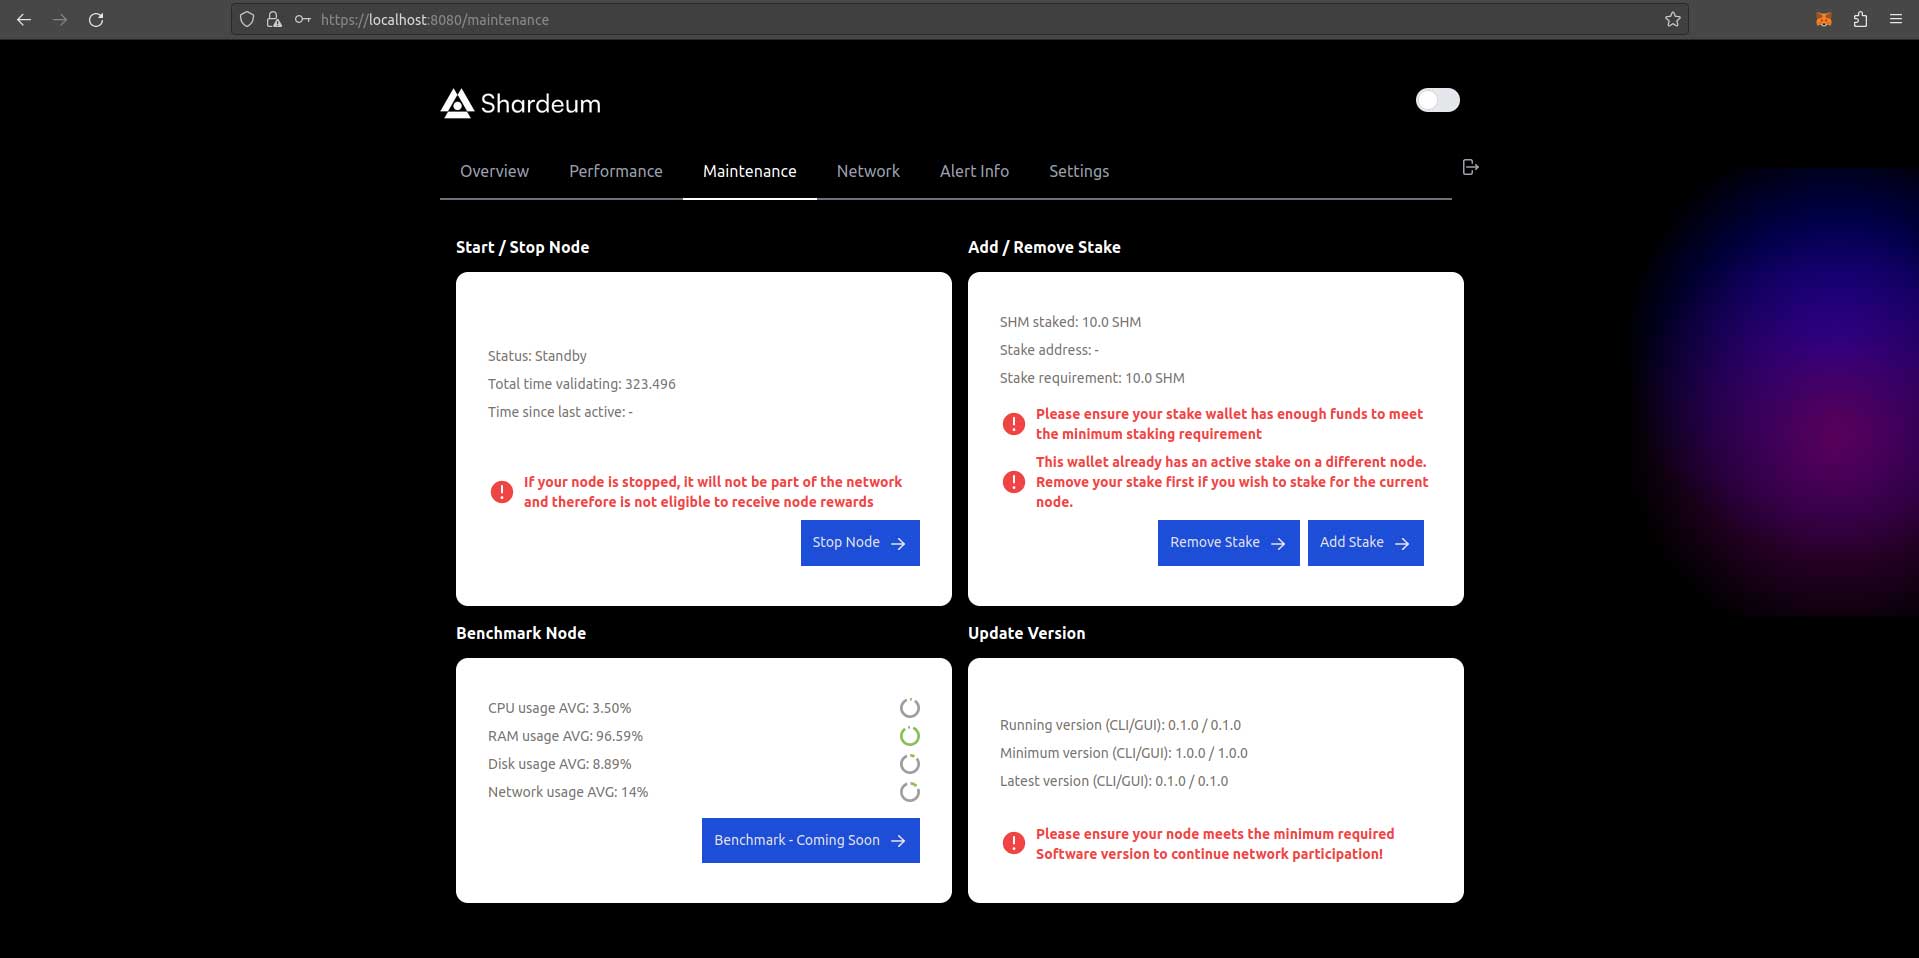Switch to the Performance tab
The image size is (1919, 958).
click(x=616, y=171)
